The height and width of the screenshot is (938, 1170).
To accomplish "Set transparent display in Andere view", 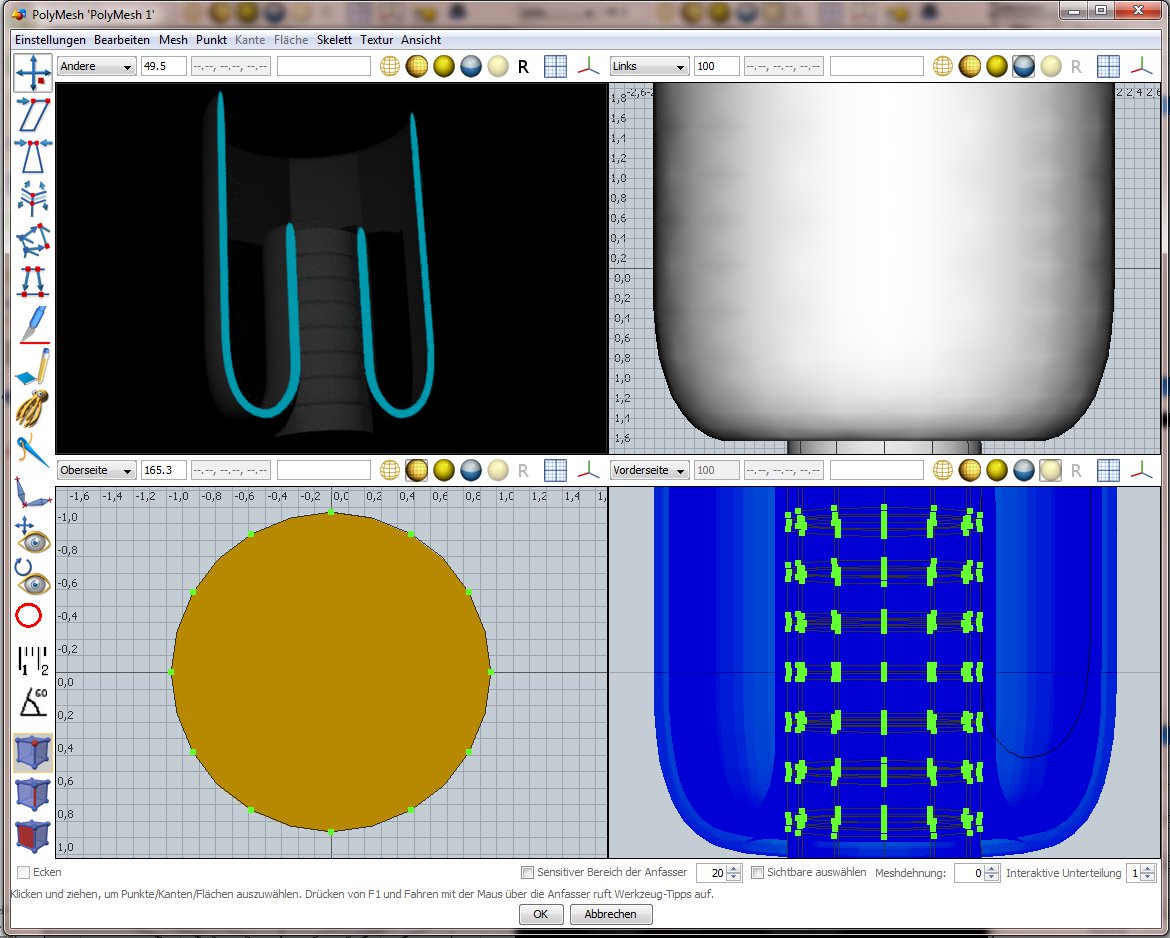I will click(498, 66).
